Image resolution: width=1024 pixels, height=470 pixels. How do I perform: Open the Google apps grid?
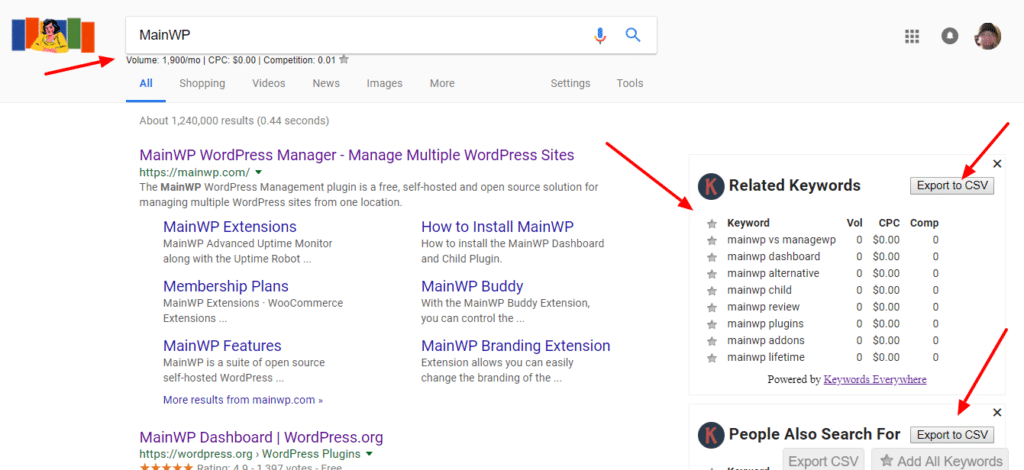(912, 36)
